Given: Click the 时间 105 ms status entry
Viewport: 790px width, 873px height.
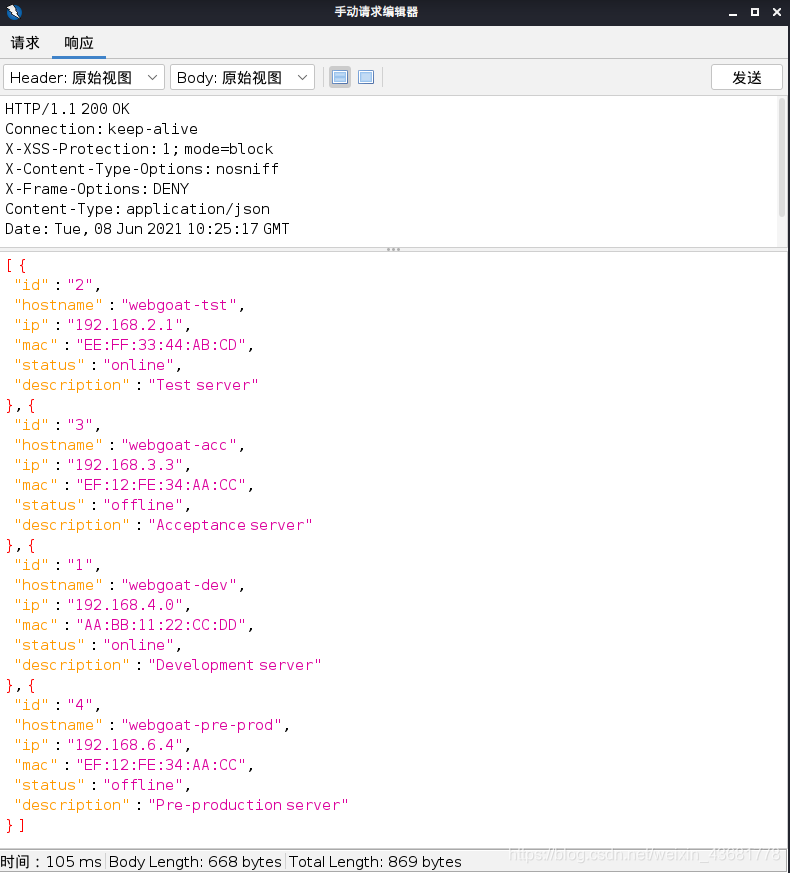Looking at the screenshot, I should pyautogui.click(x=51, y=862).
